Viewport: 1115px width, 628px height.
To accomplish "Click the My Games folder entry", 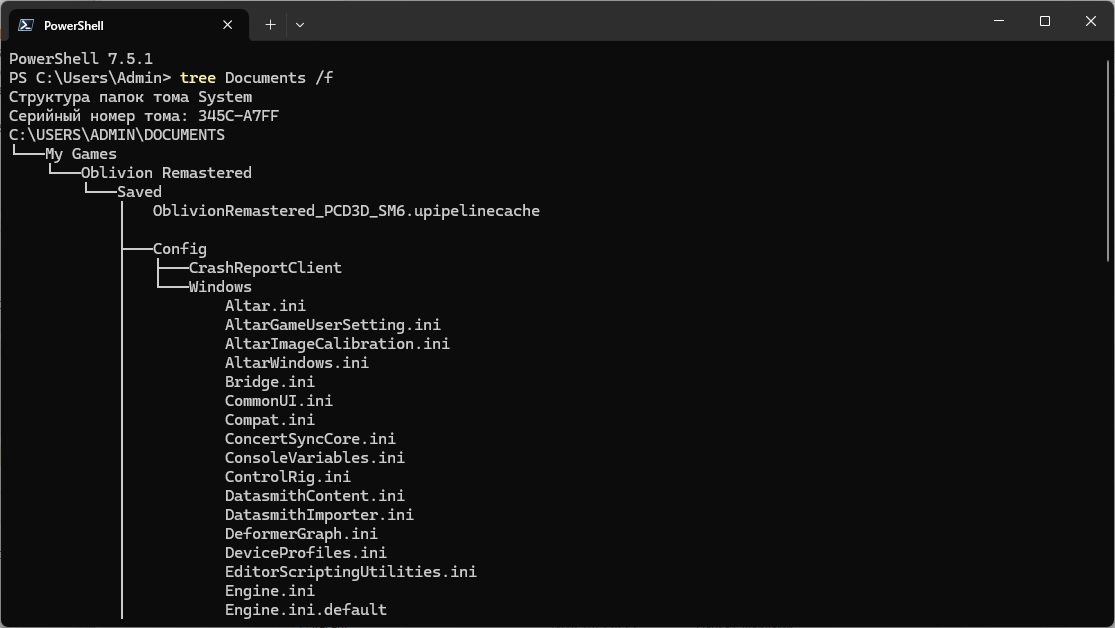I will (81, 154).
